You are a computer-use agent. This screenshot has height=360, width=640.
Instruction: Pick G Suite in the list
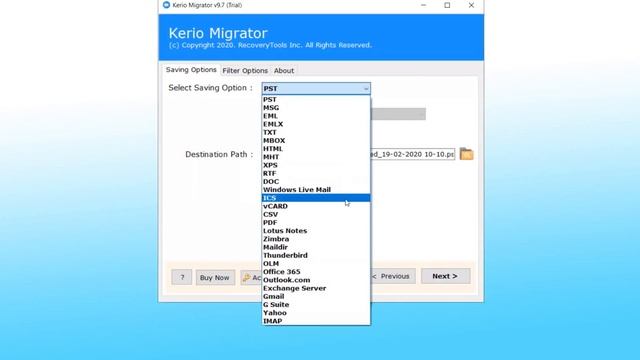(x=316, y=304)
